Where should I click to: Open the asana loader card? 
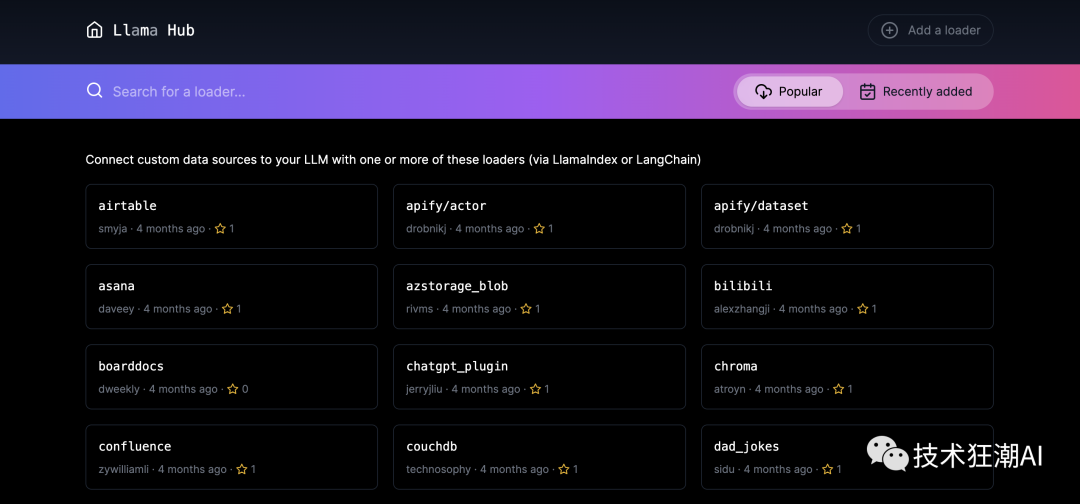tap(231, 296)
